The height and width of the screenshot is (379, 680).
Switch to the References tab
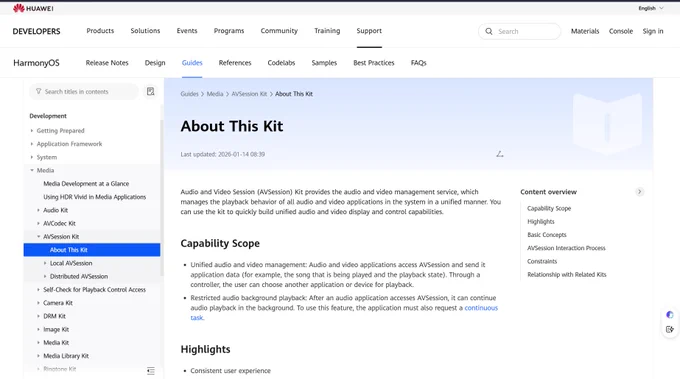(235, 63)
